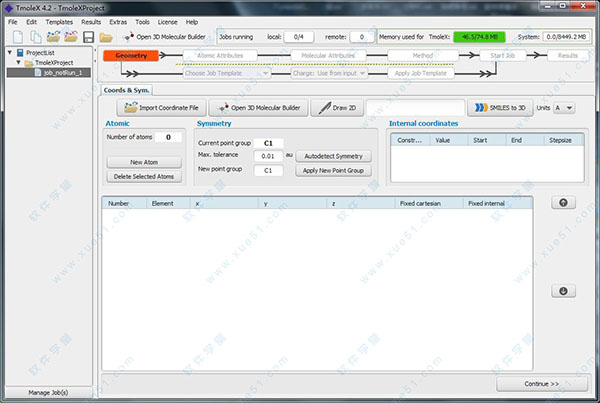Open the Help menu

click(192, 22)
